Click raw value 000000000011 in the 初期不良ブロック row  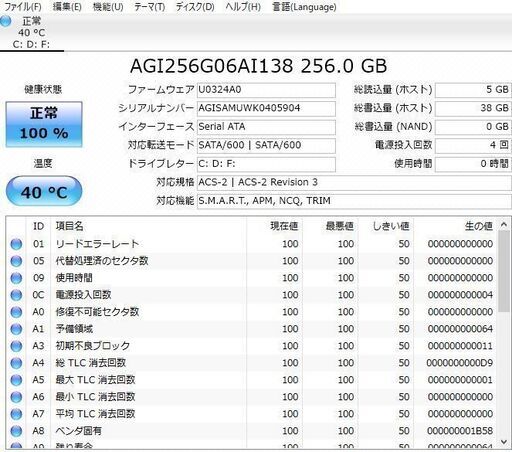460,346
